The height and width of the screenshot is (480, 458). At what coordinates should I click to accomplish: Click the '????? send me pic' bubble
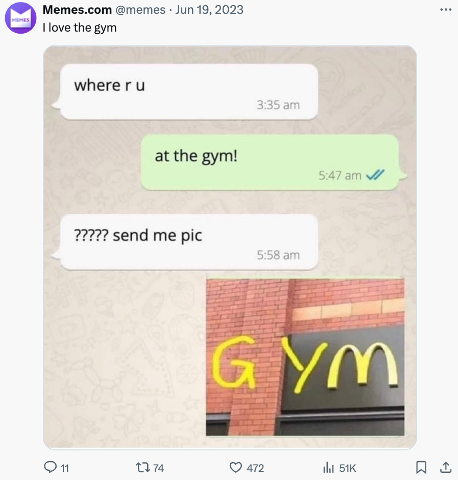click(189, 242)
